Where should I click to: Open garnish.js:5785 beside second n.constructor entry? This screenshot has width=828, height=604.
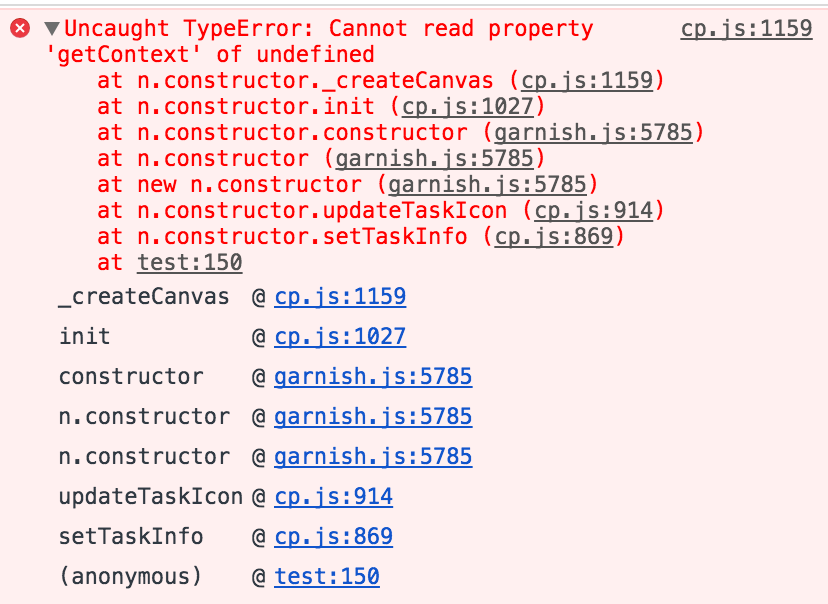(x=373, y=457)
